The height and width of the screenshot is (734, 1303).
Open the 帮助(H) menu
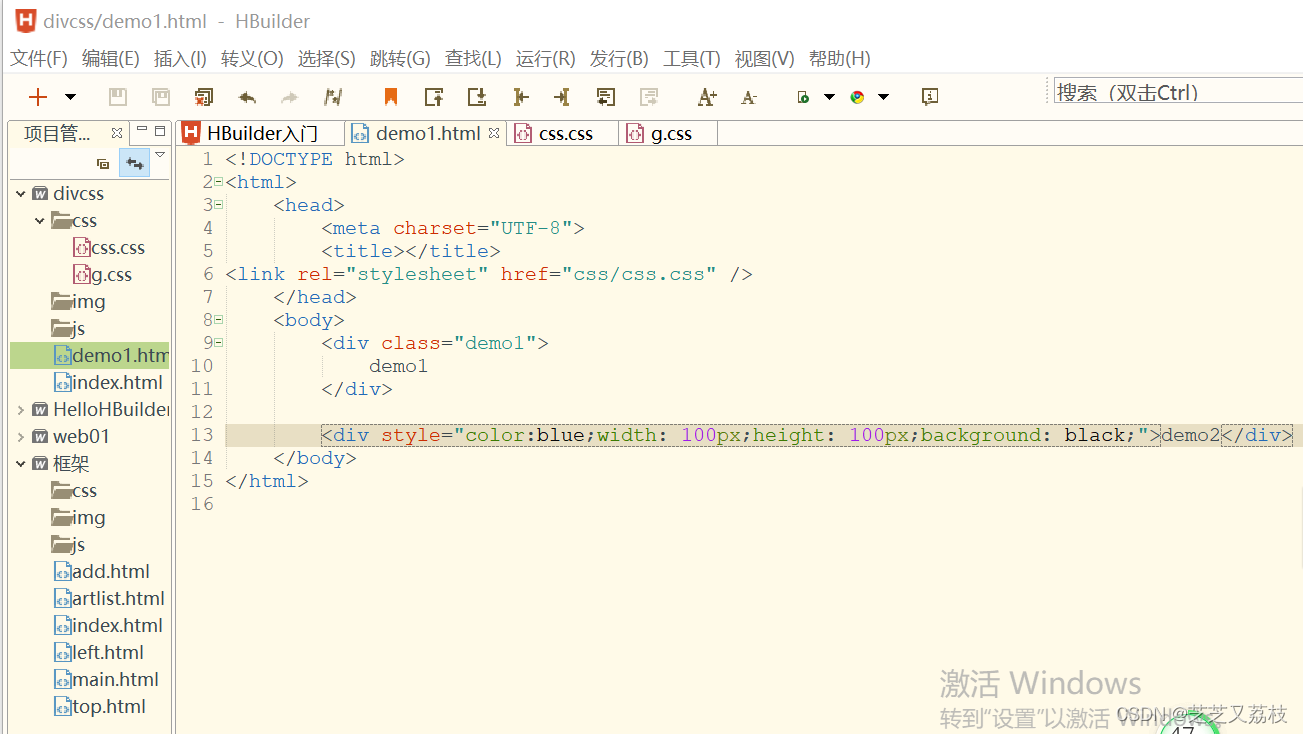point(839,59)
